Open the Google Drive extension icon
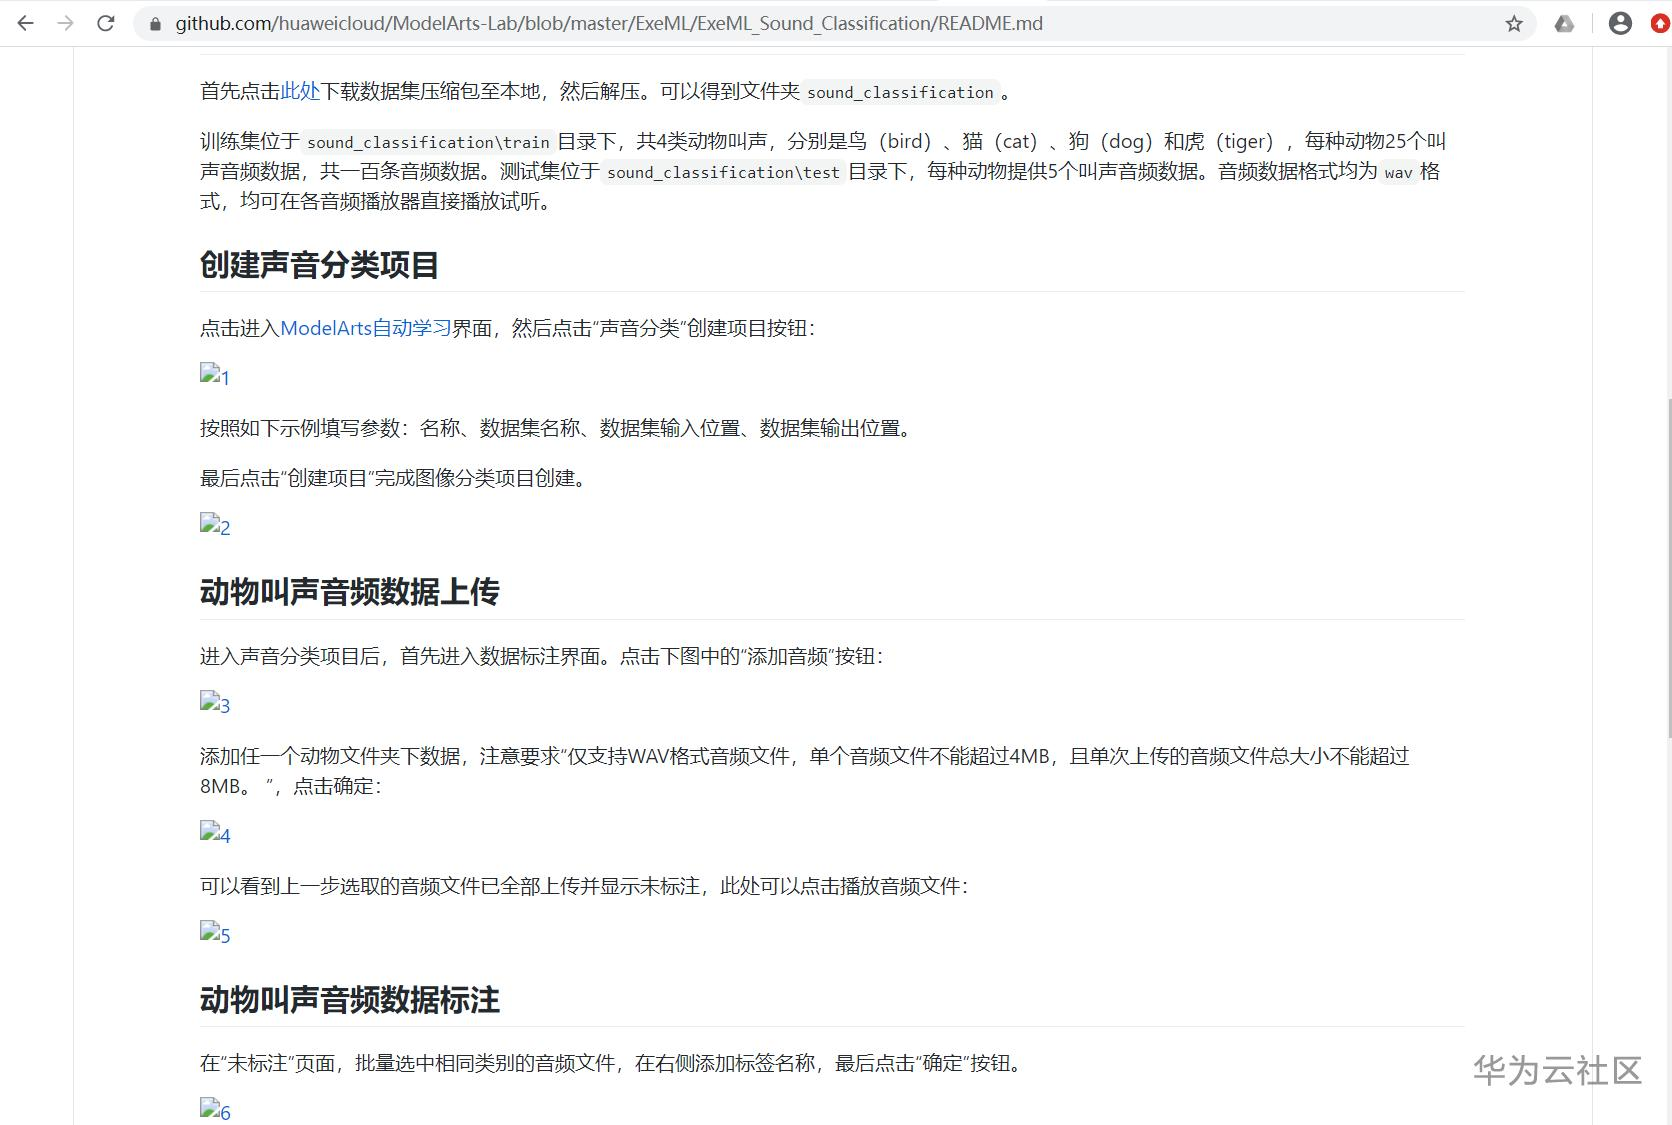The height and width of the screenshot is (1125, 1672). coord(1565,23)
